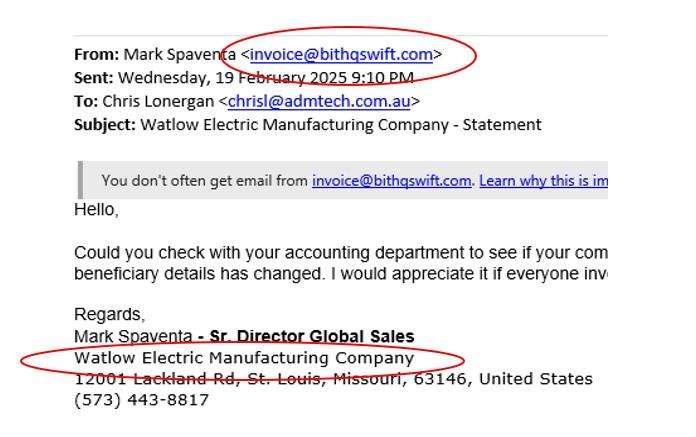The width and height of the screenshot is (696, 437).
Task: Click the bold "Subject:" label
Action: point(105,125)
